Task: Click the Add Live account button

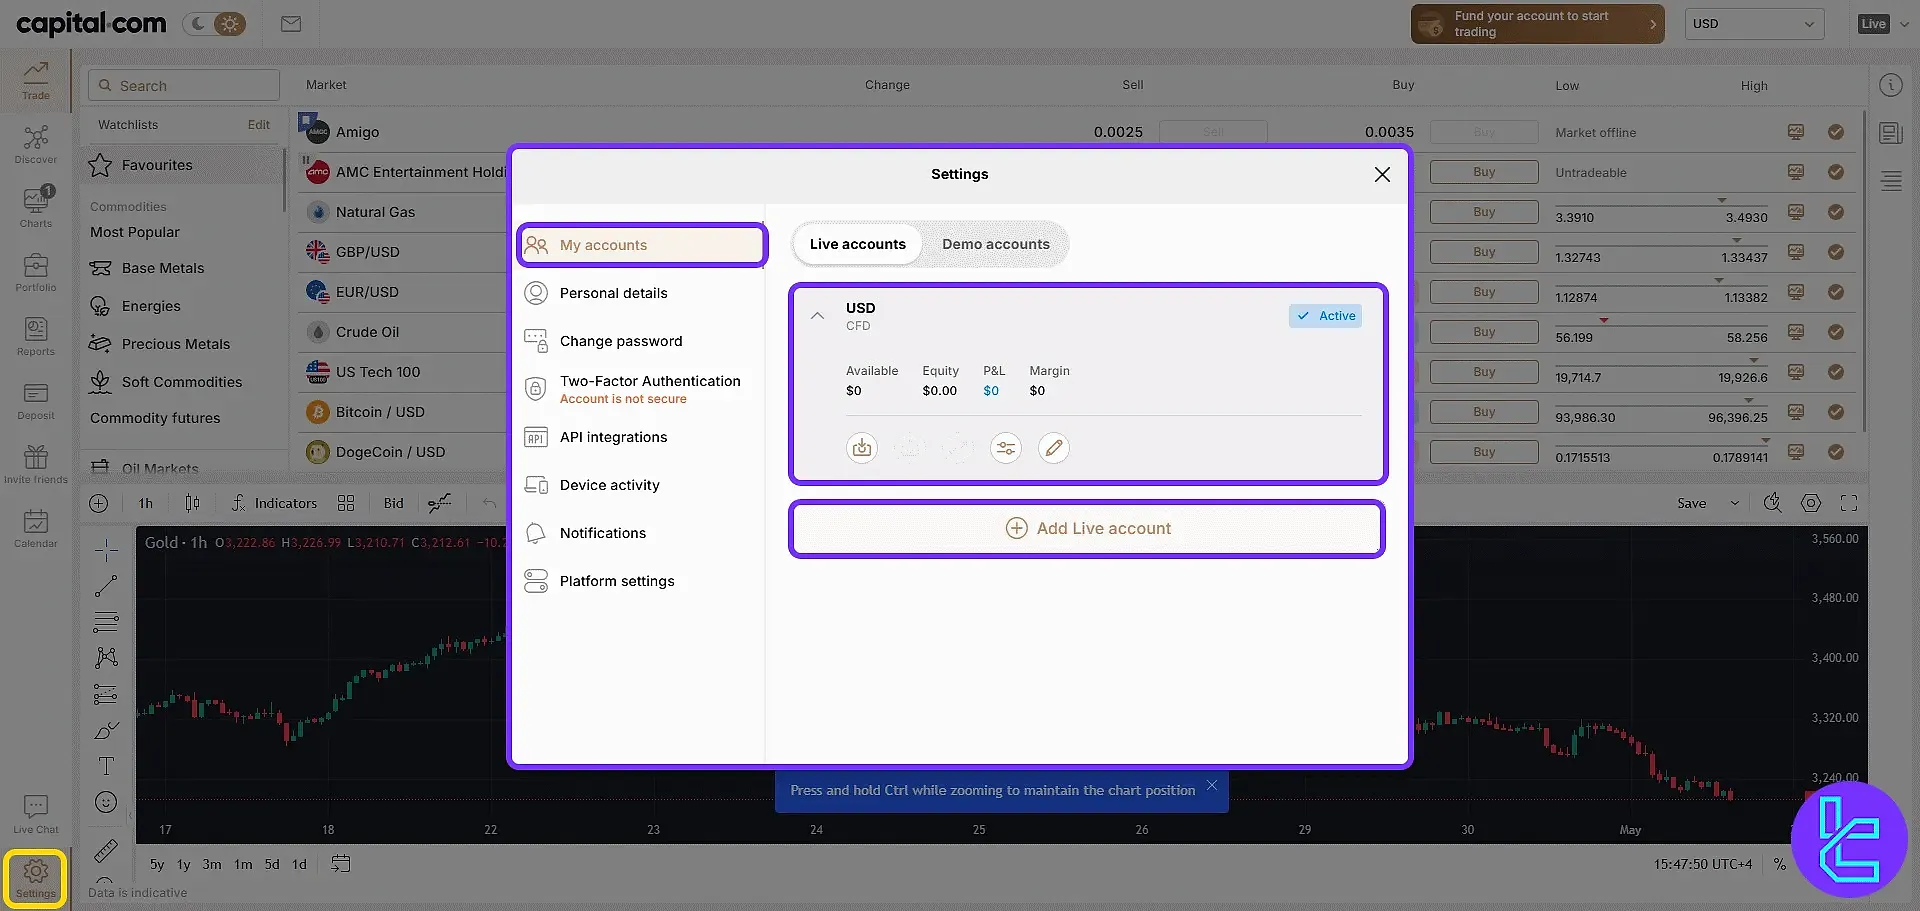Action: coord(1087,528)
